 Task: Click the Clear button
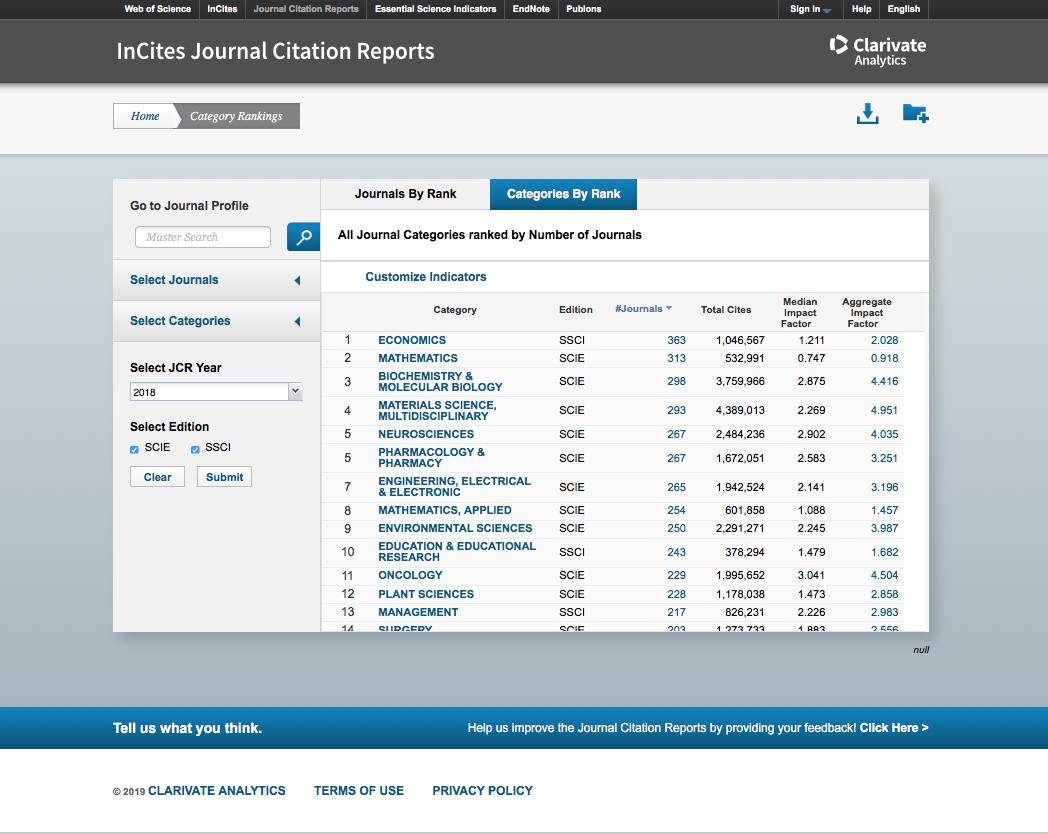(x=157, y=477)
